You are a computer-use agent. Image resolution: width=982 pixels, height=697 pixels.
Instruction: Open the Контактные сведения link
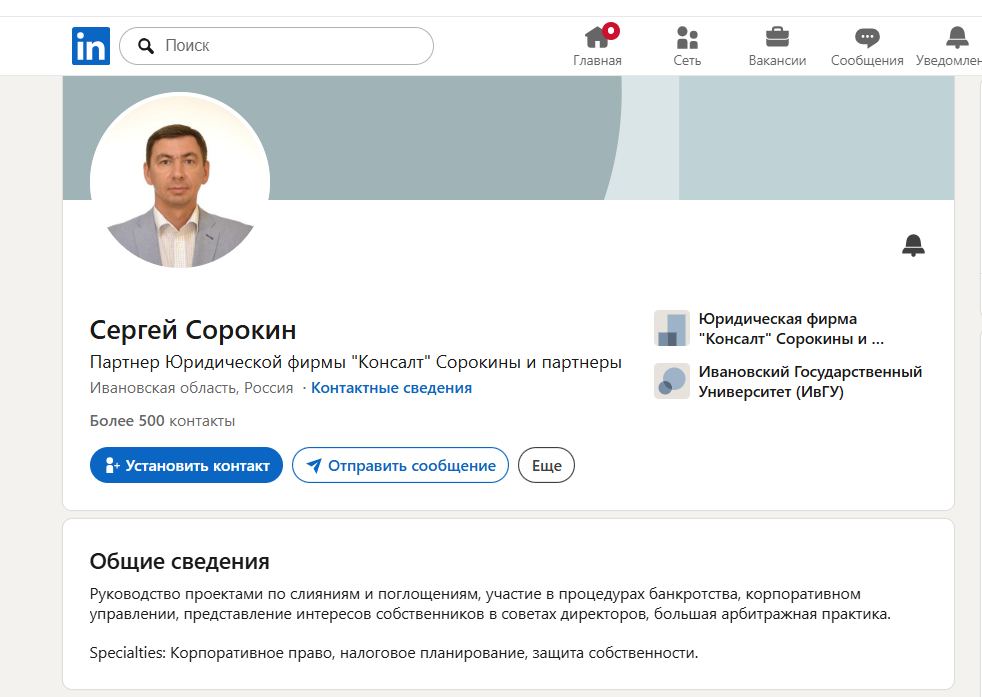pos(391,388)
